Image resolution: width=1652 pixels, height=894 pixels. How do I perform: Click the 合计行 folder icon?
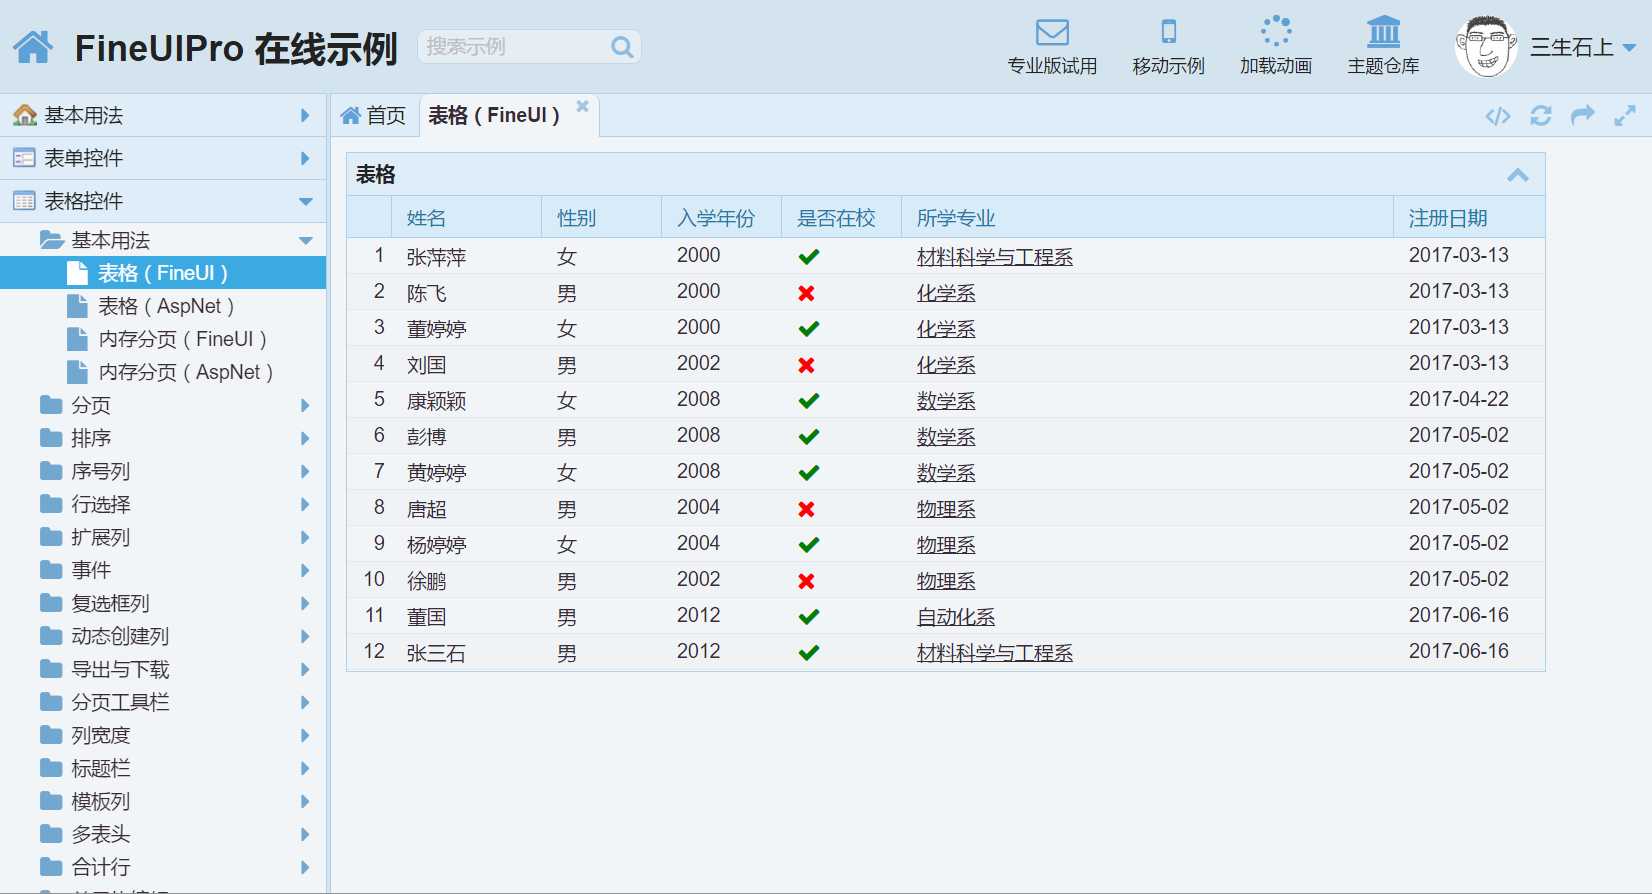[51, 867]
